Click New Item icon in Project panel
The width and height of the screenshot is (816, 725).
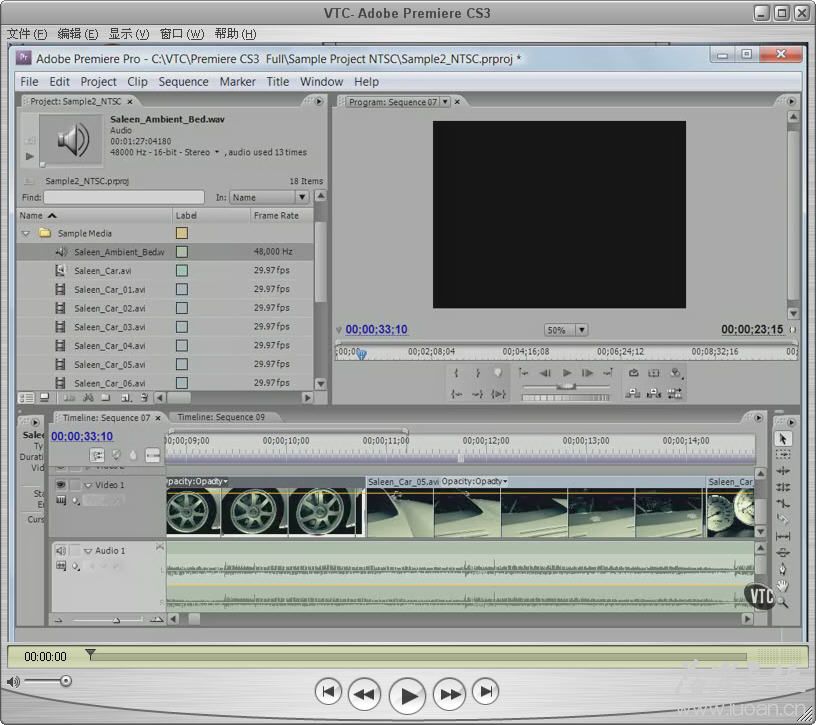pyautogui.click(x=126, y=398)
